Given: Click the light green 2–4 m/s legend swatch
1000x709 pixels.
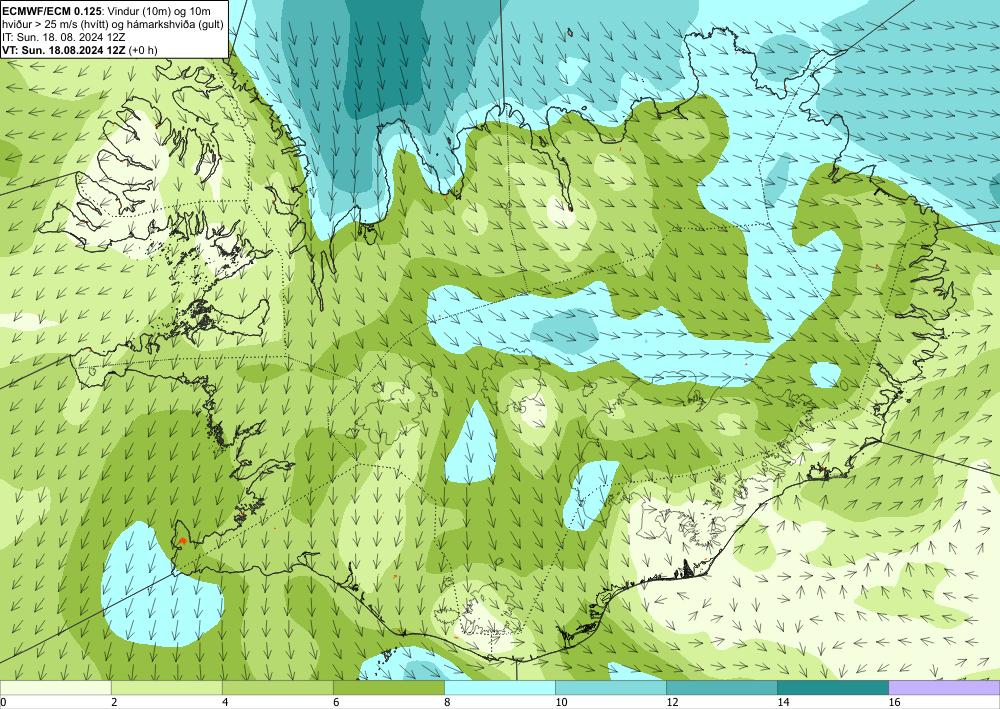Looking at the screenshot, I should 166,687.
